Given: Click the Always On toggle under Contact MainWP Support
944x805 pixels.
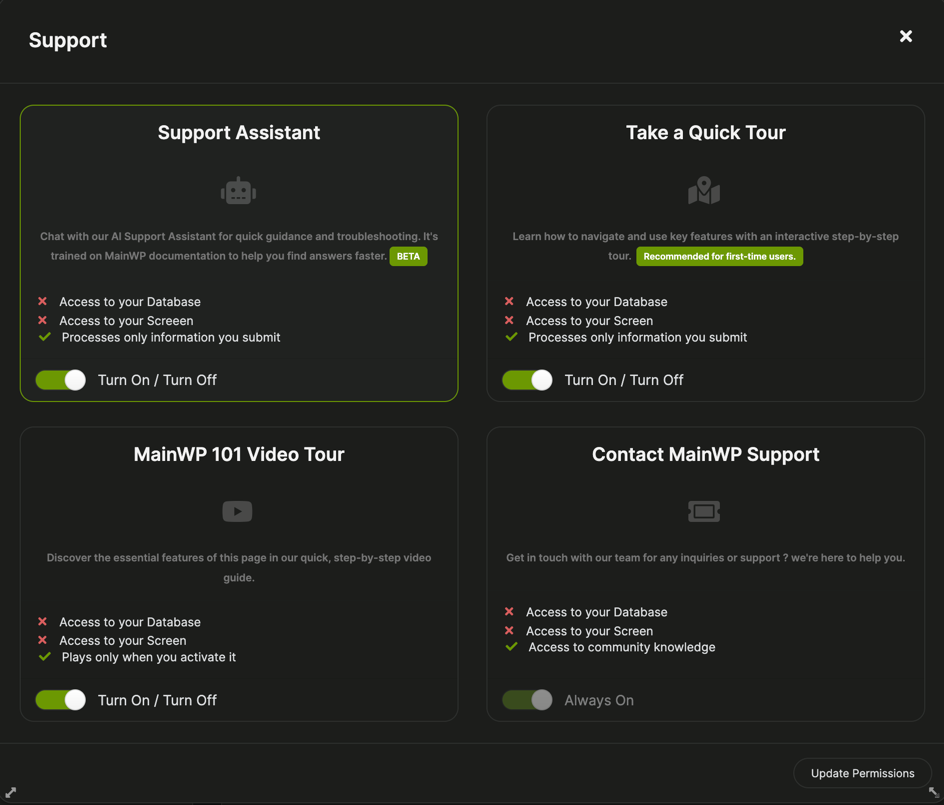Looking at the screenshot, I should [x=527, y=700].
